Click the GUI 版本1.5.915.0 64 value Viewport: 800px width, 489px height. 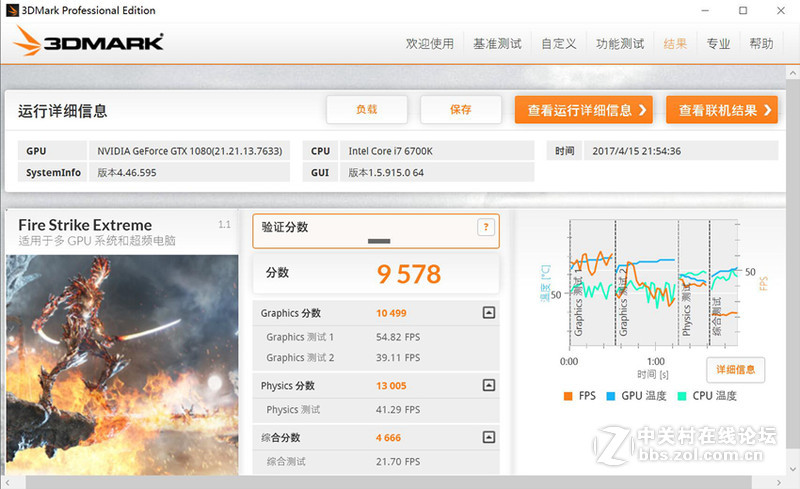click(437, 173)
